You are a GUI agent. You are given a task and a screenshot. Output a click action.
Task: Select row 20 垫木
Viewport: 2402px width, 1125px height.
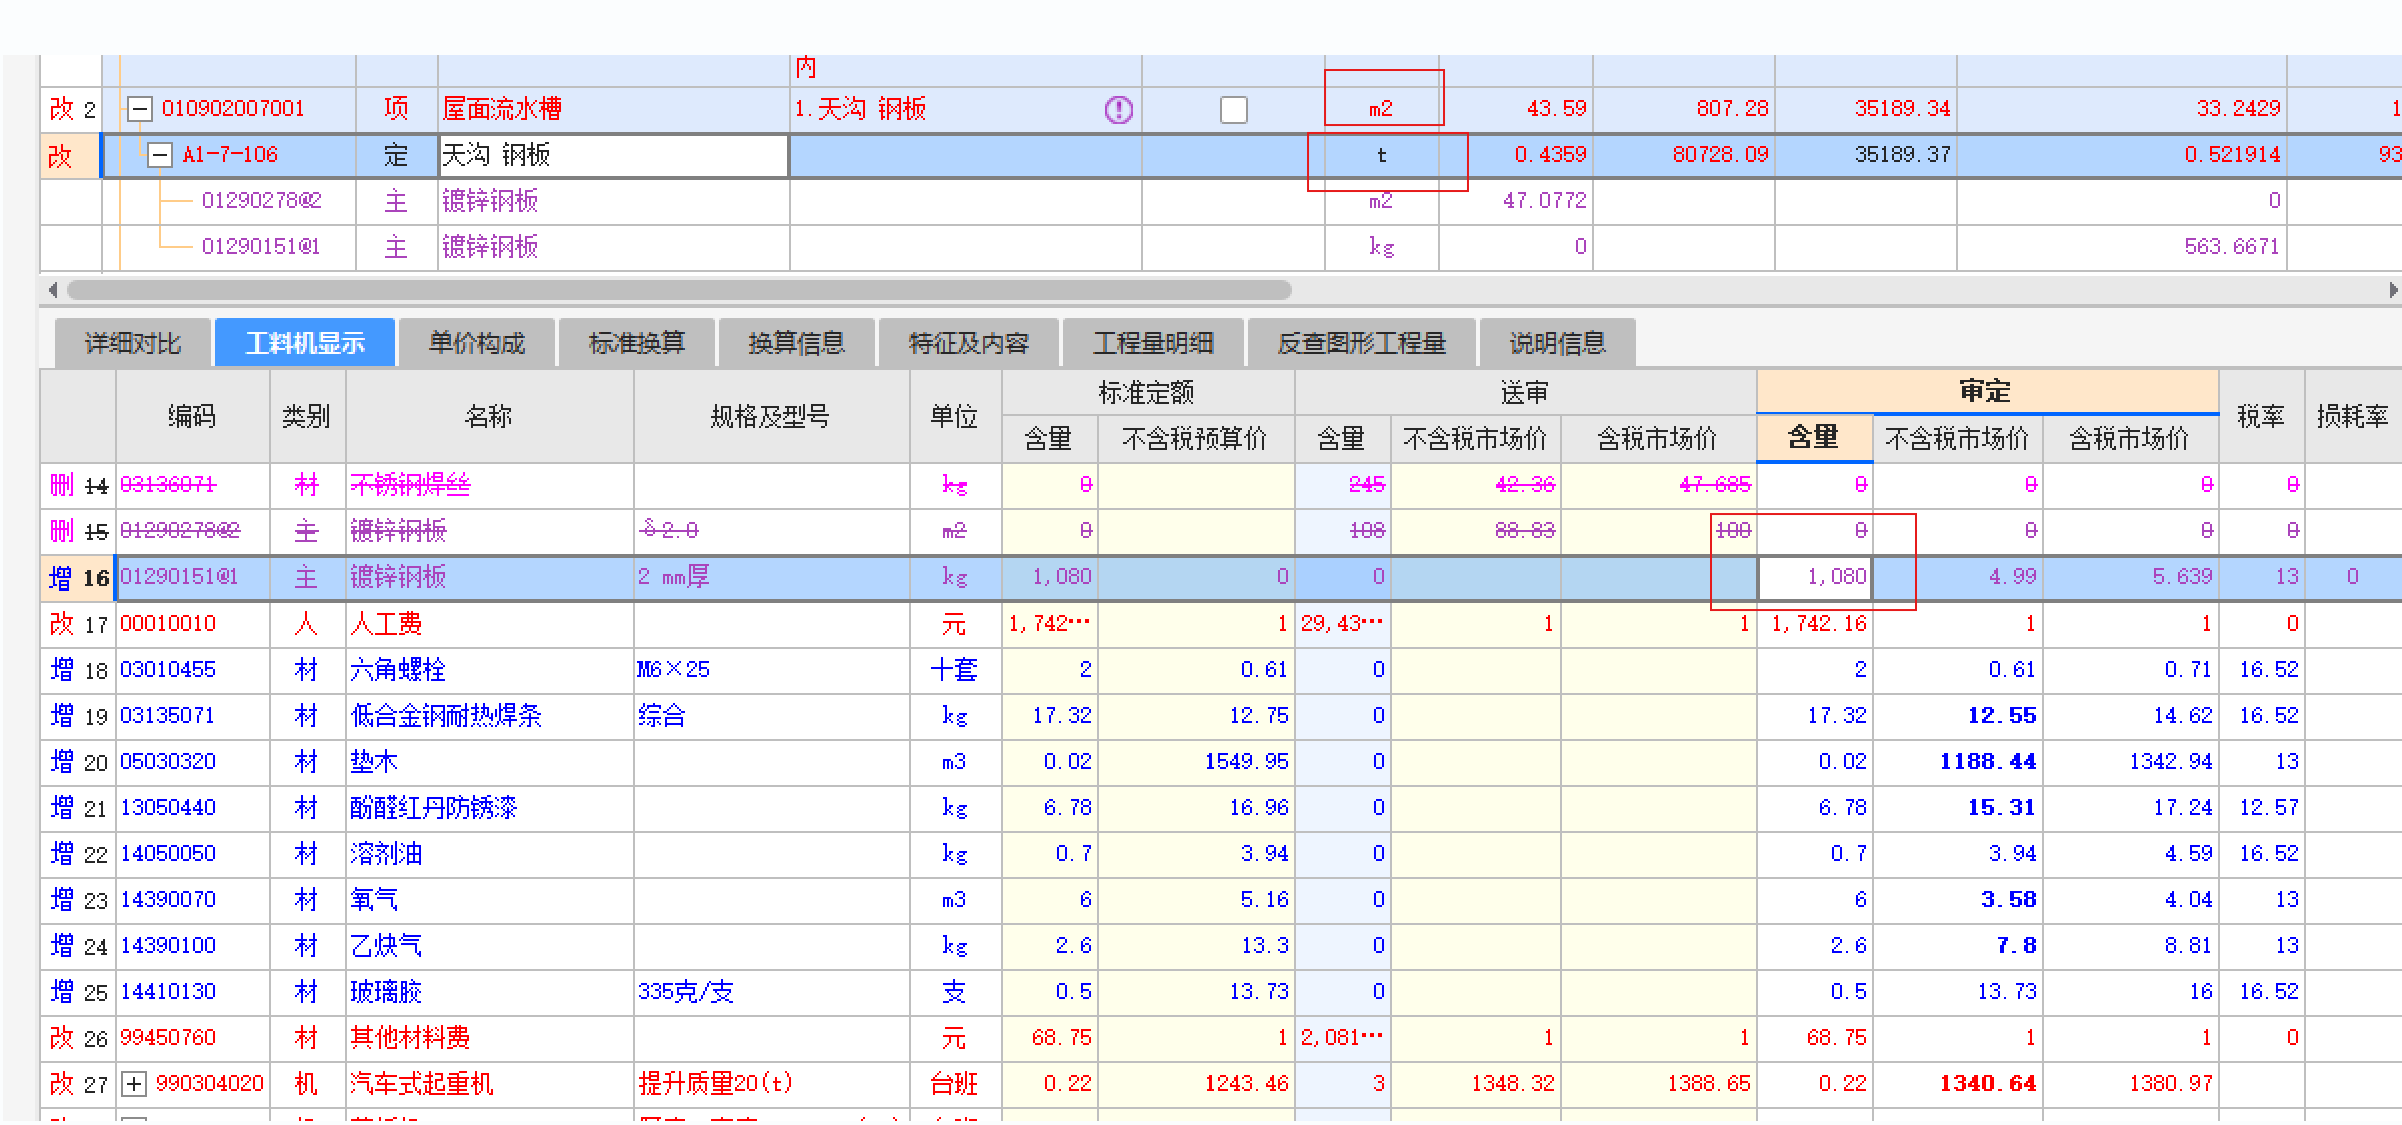coord(374,762)
